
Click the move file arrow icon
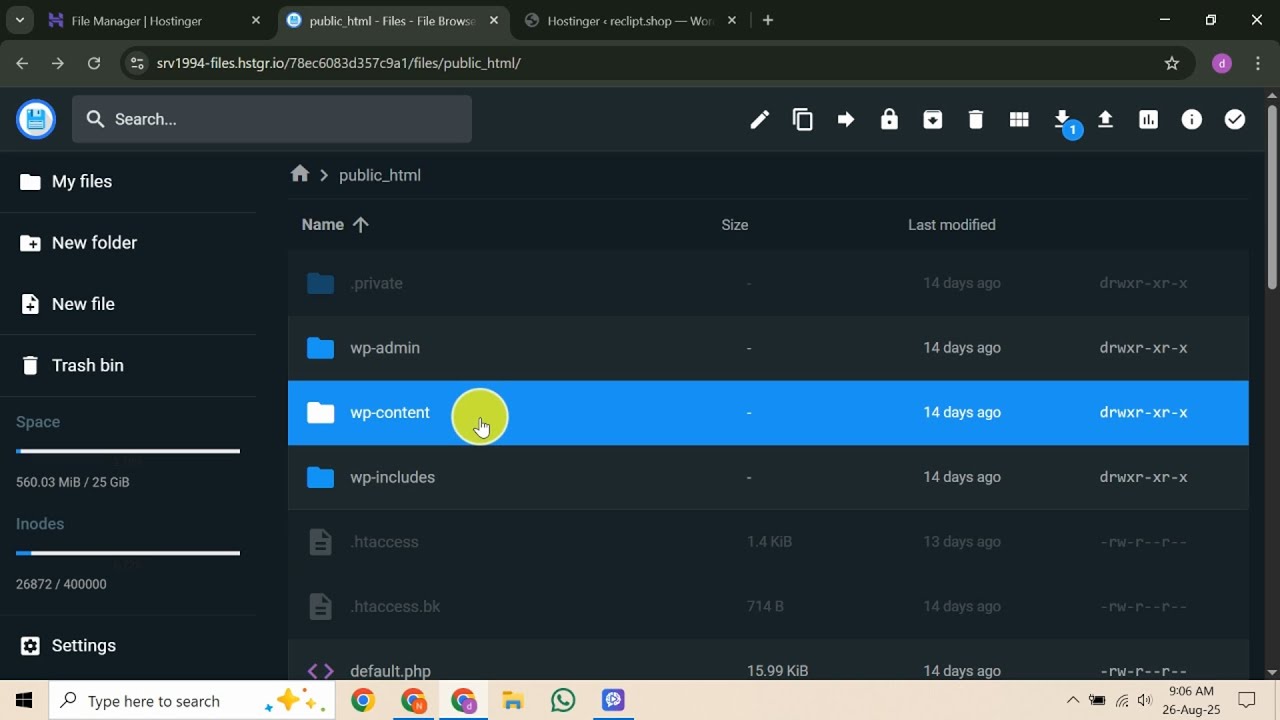click(846, 120)
